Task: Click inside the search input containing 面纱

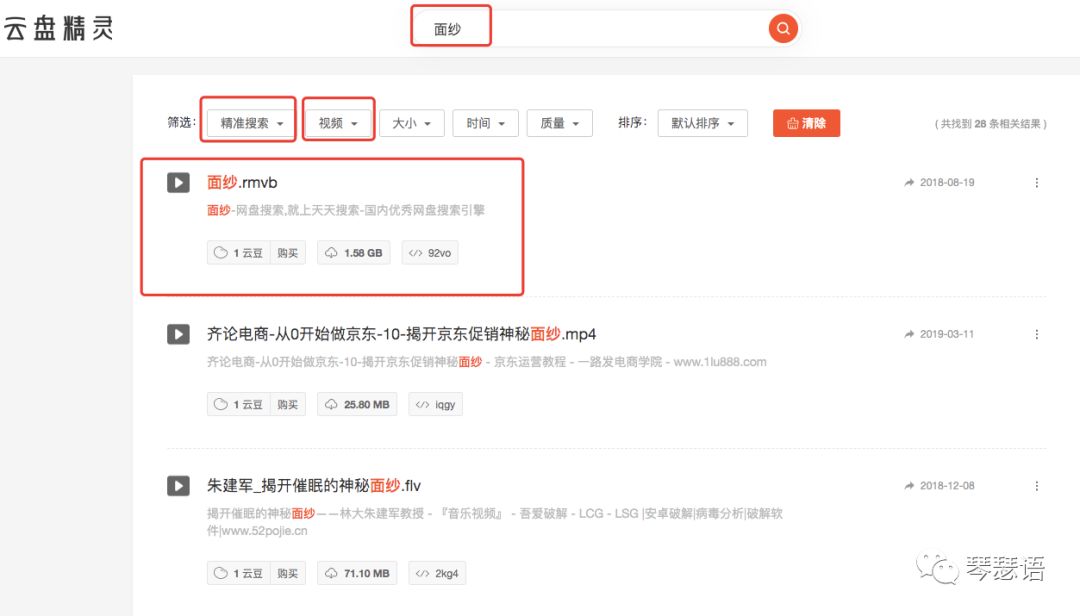Action: click(x=450, y=28)
